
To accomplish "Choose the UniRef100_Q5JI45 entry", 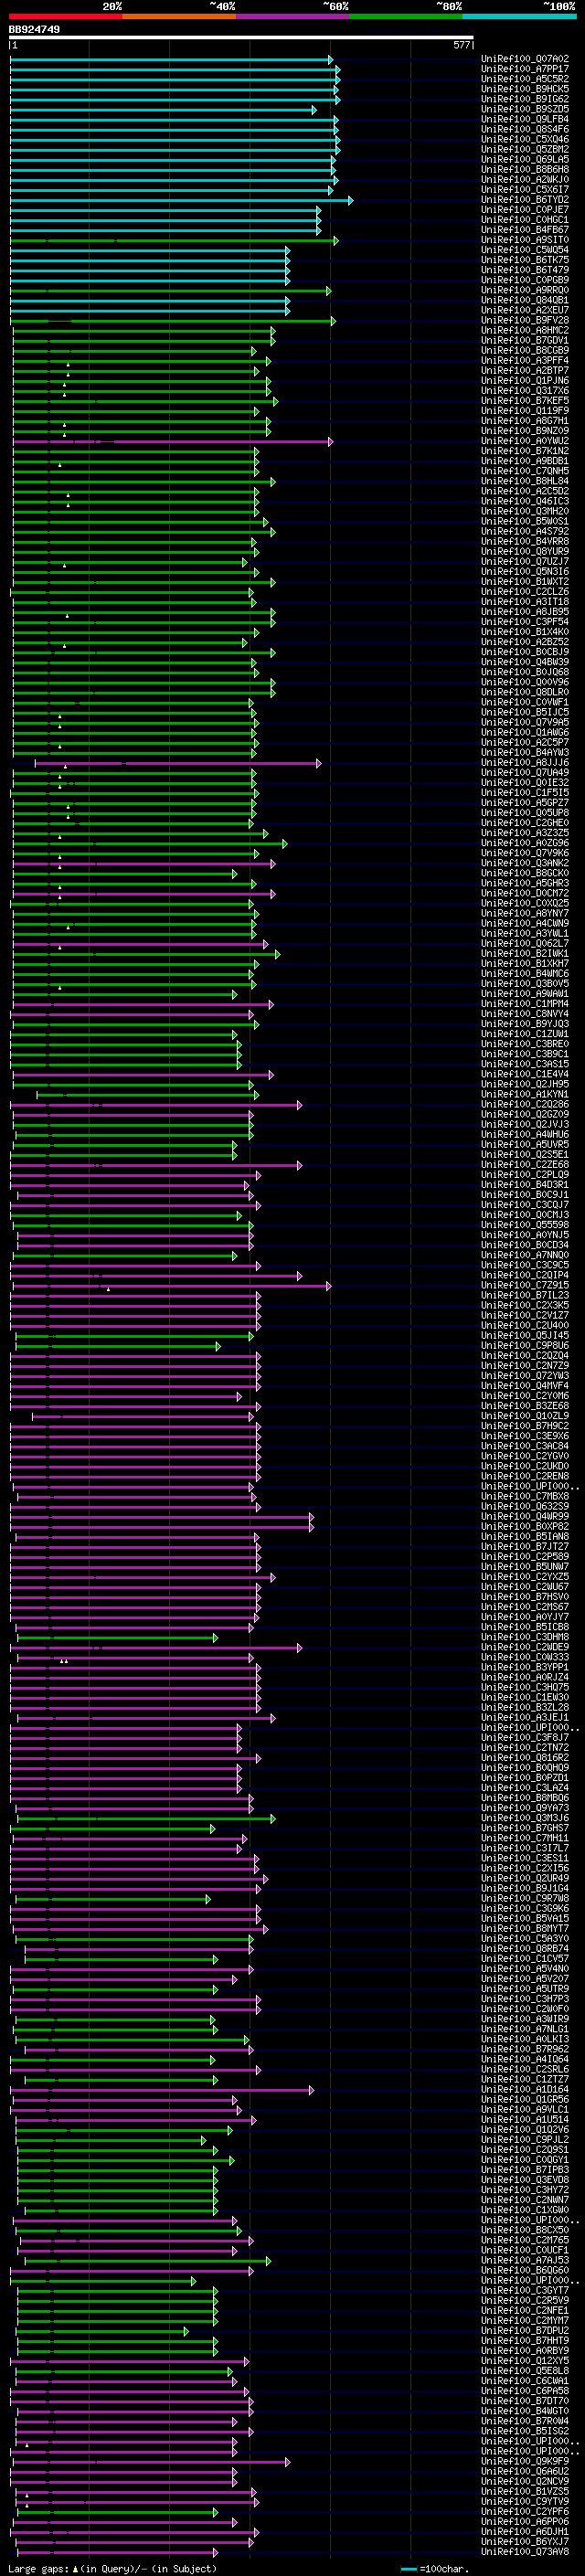I will pyautogui.click(x=525, y=1335).
